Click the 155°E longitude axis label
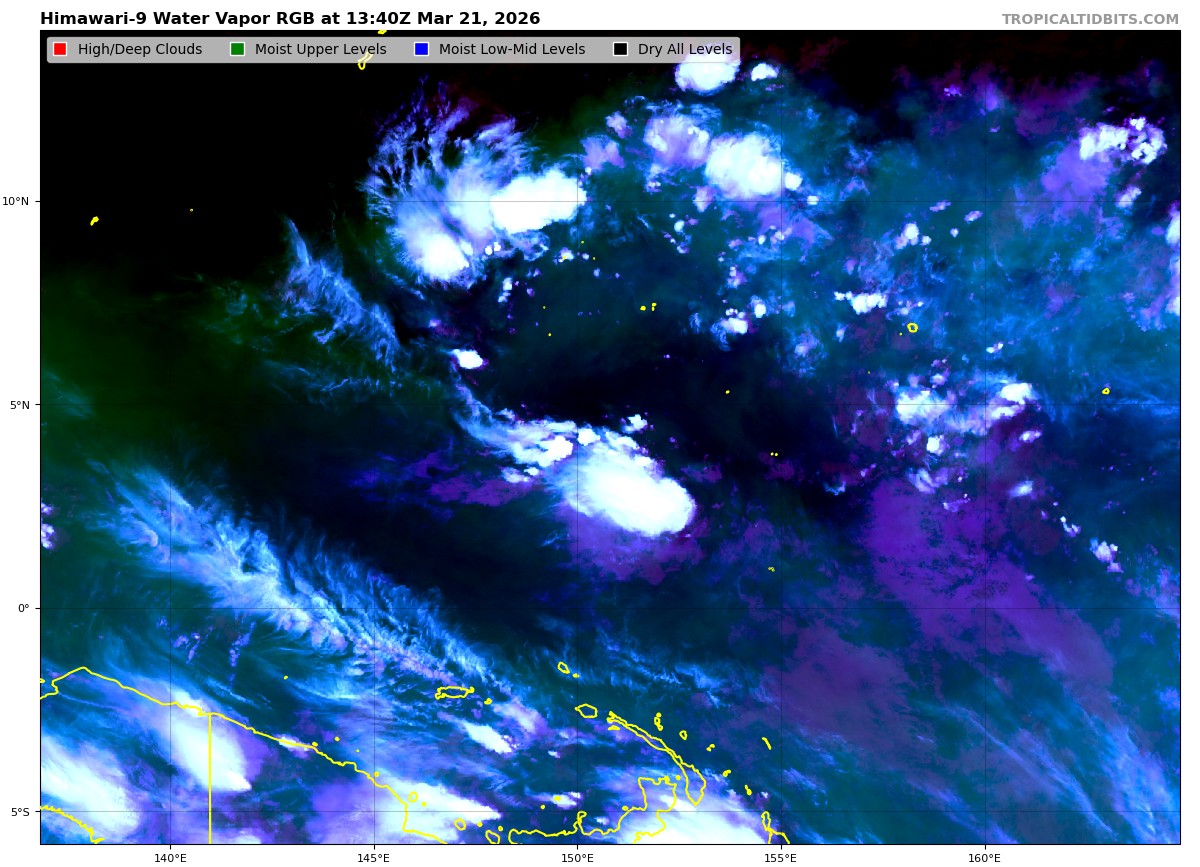The image size is (1200, 867). 781,857
